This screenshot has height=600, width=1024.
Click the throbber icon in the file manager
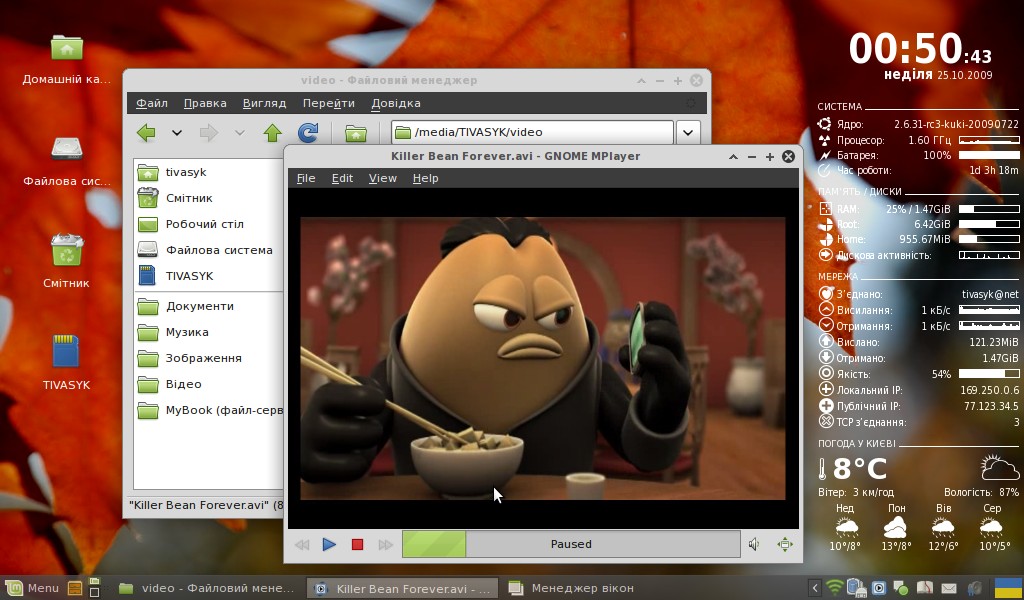pos(691,103)
